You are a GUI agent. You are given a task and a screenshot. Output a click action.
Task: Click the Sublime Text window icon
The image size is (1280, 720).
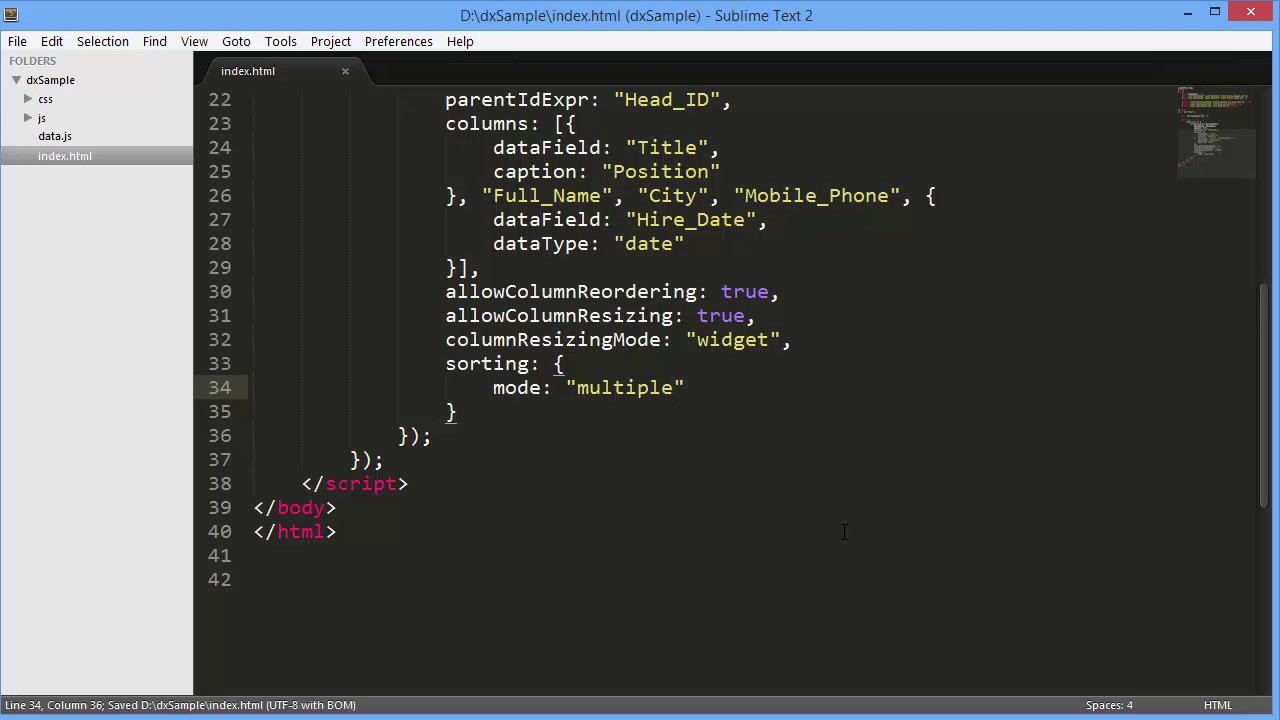click(x=11, y=14)
